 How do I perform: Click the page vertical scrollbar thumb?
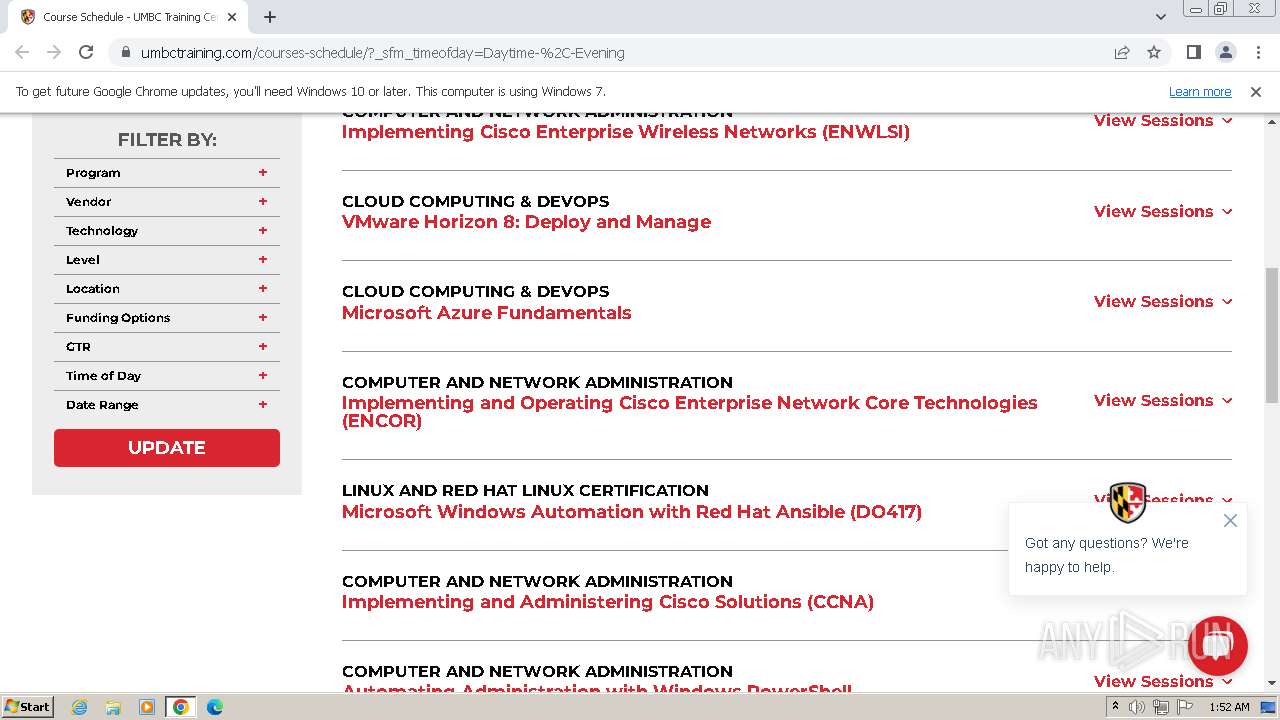tap(1272, 335)
